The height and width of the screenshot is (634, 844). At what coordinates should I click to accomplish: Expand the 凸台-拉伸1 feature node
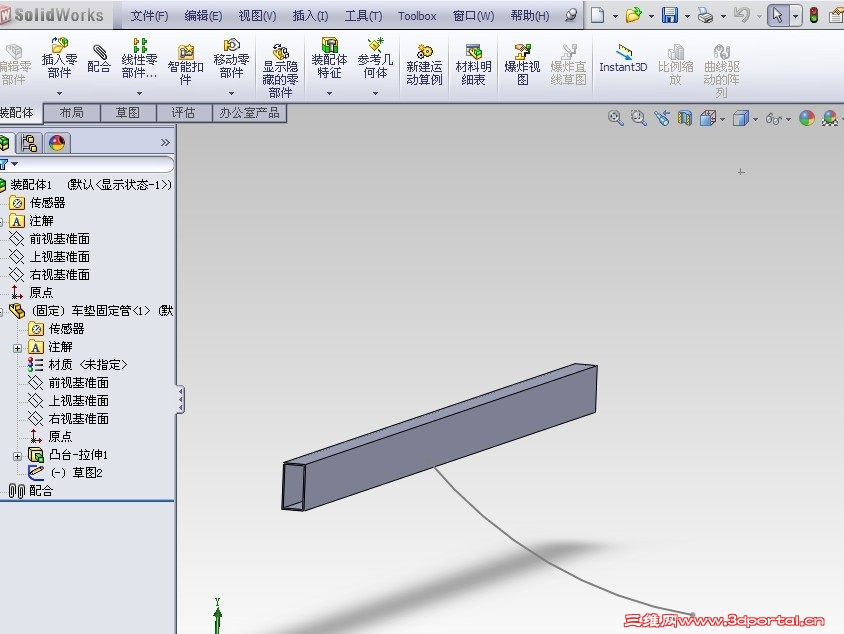click(17, 456)
